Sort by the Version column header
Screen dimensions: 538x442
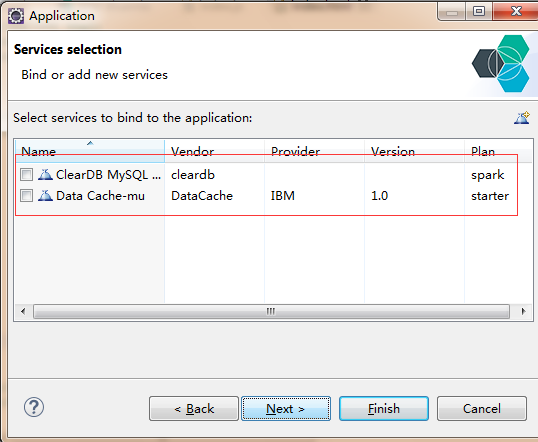click(414, 151)
